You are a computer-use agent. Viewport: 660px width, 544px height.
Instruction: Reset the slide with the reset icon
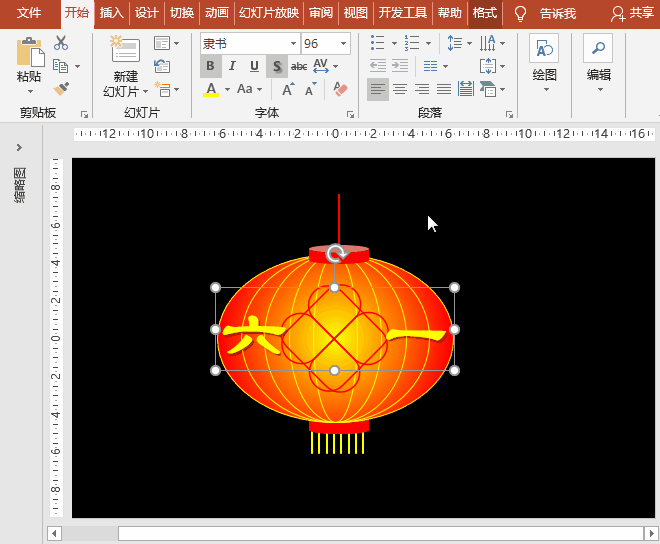point(162,66)
